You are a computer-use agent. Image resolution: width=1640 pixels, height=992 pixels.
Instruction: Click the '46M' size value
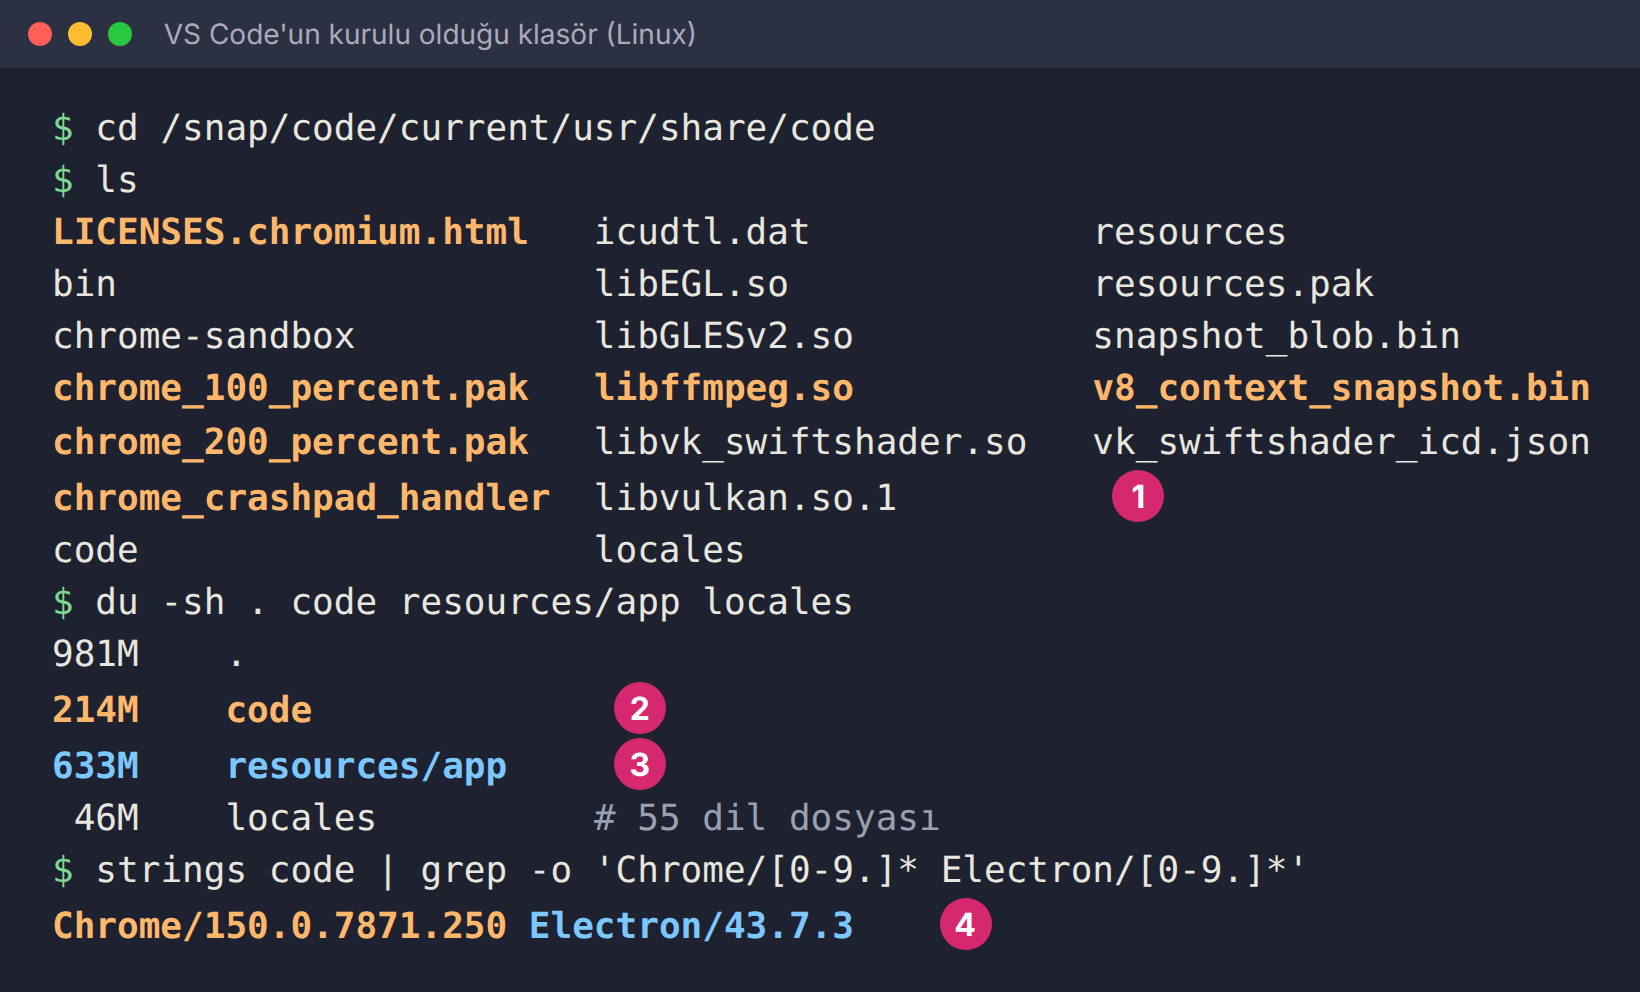(107, 818)
